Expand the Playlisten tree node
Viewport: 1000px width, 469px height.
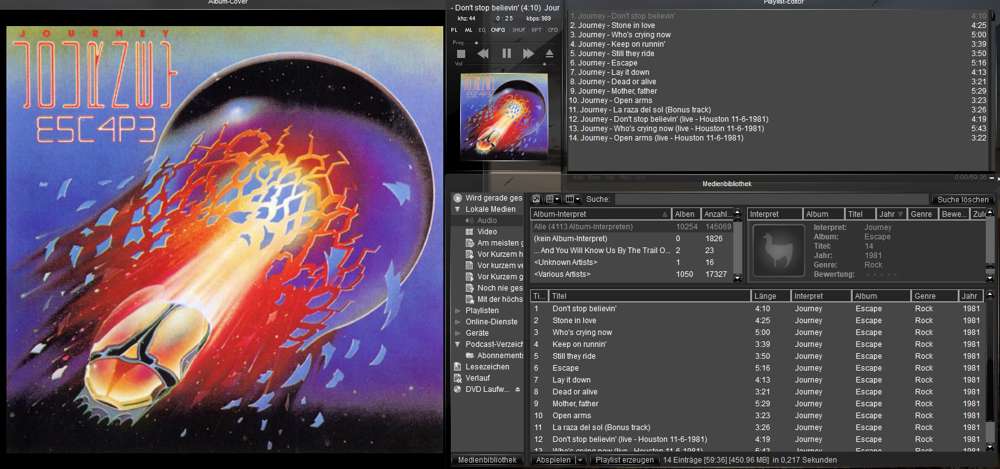point(458,311)
